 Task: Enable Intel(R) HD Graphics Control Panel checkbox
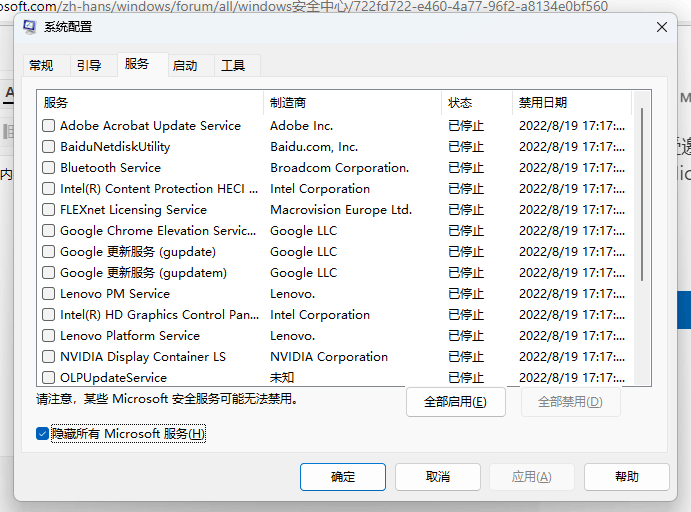point(48,315)
